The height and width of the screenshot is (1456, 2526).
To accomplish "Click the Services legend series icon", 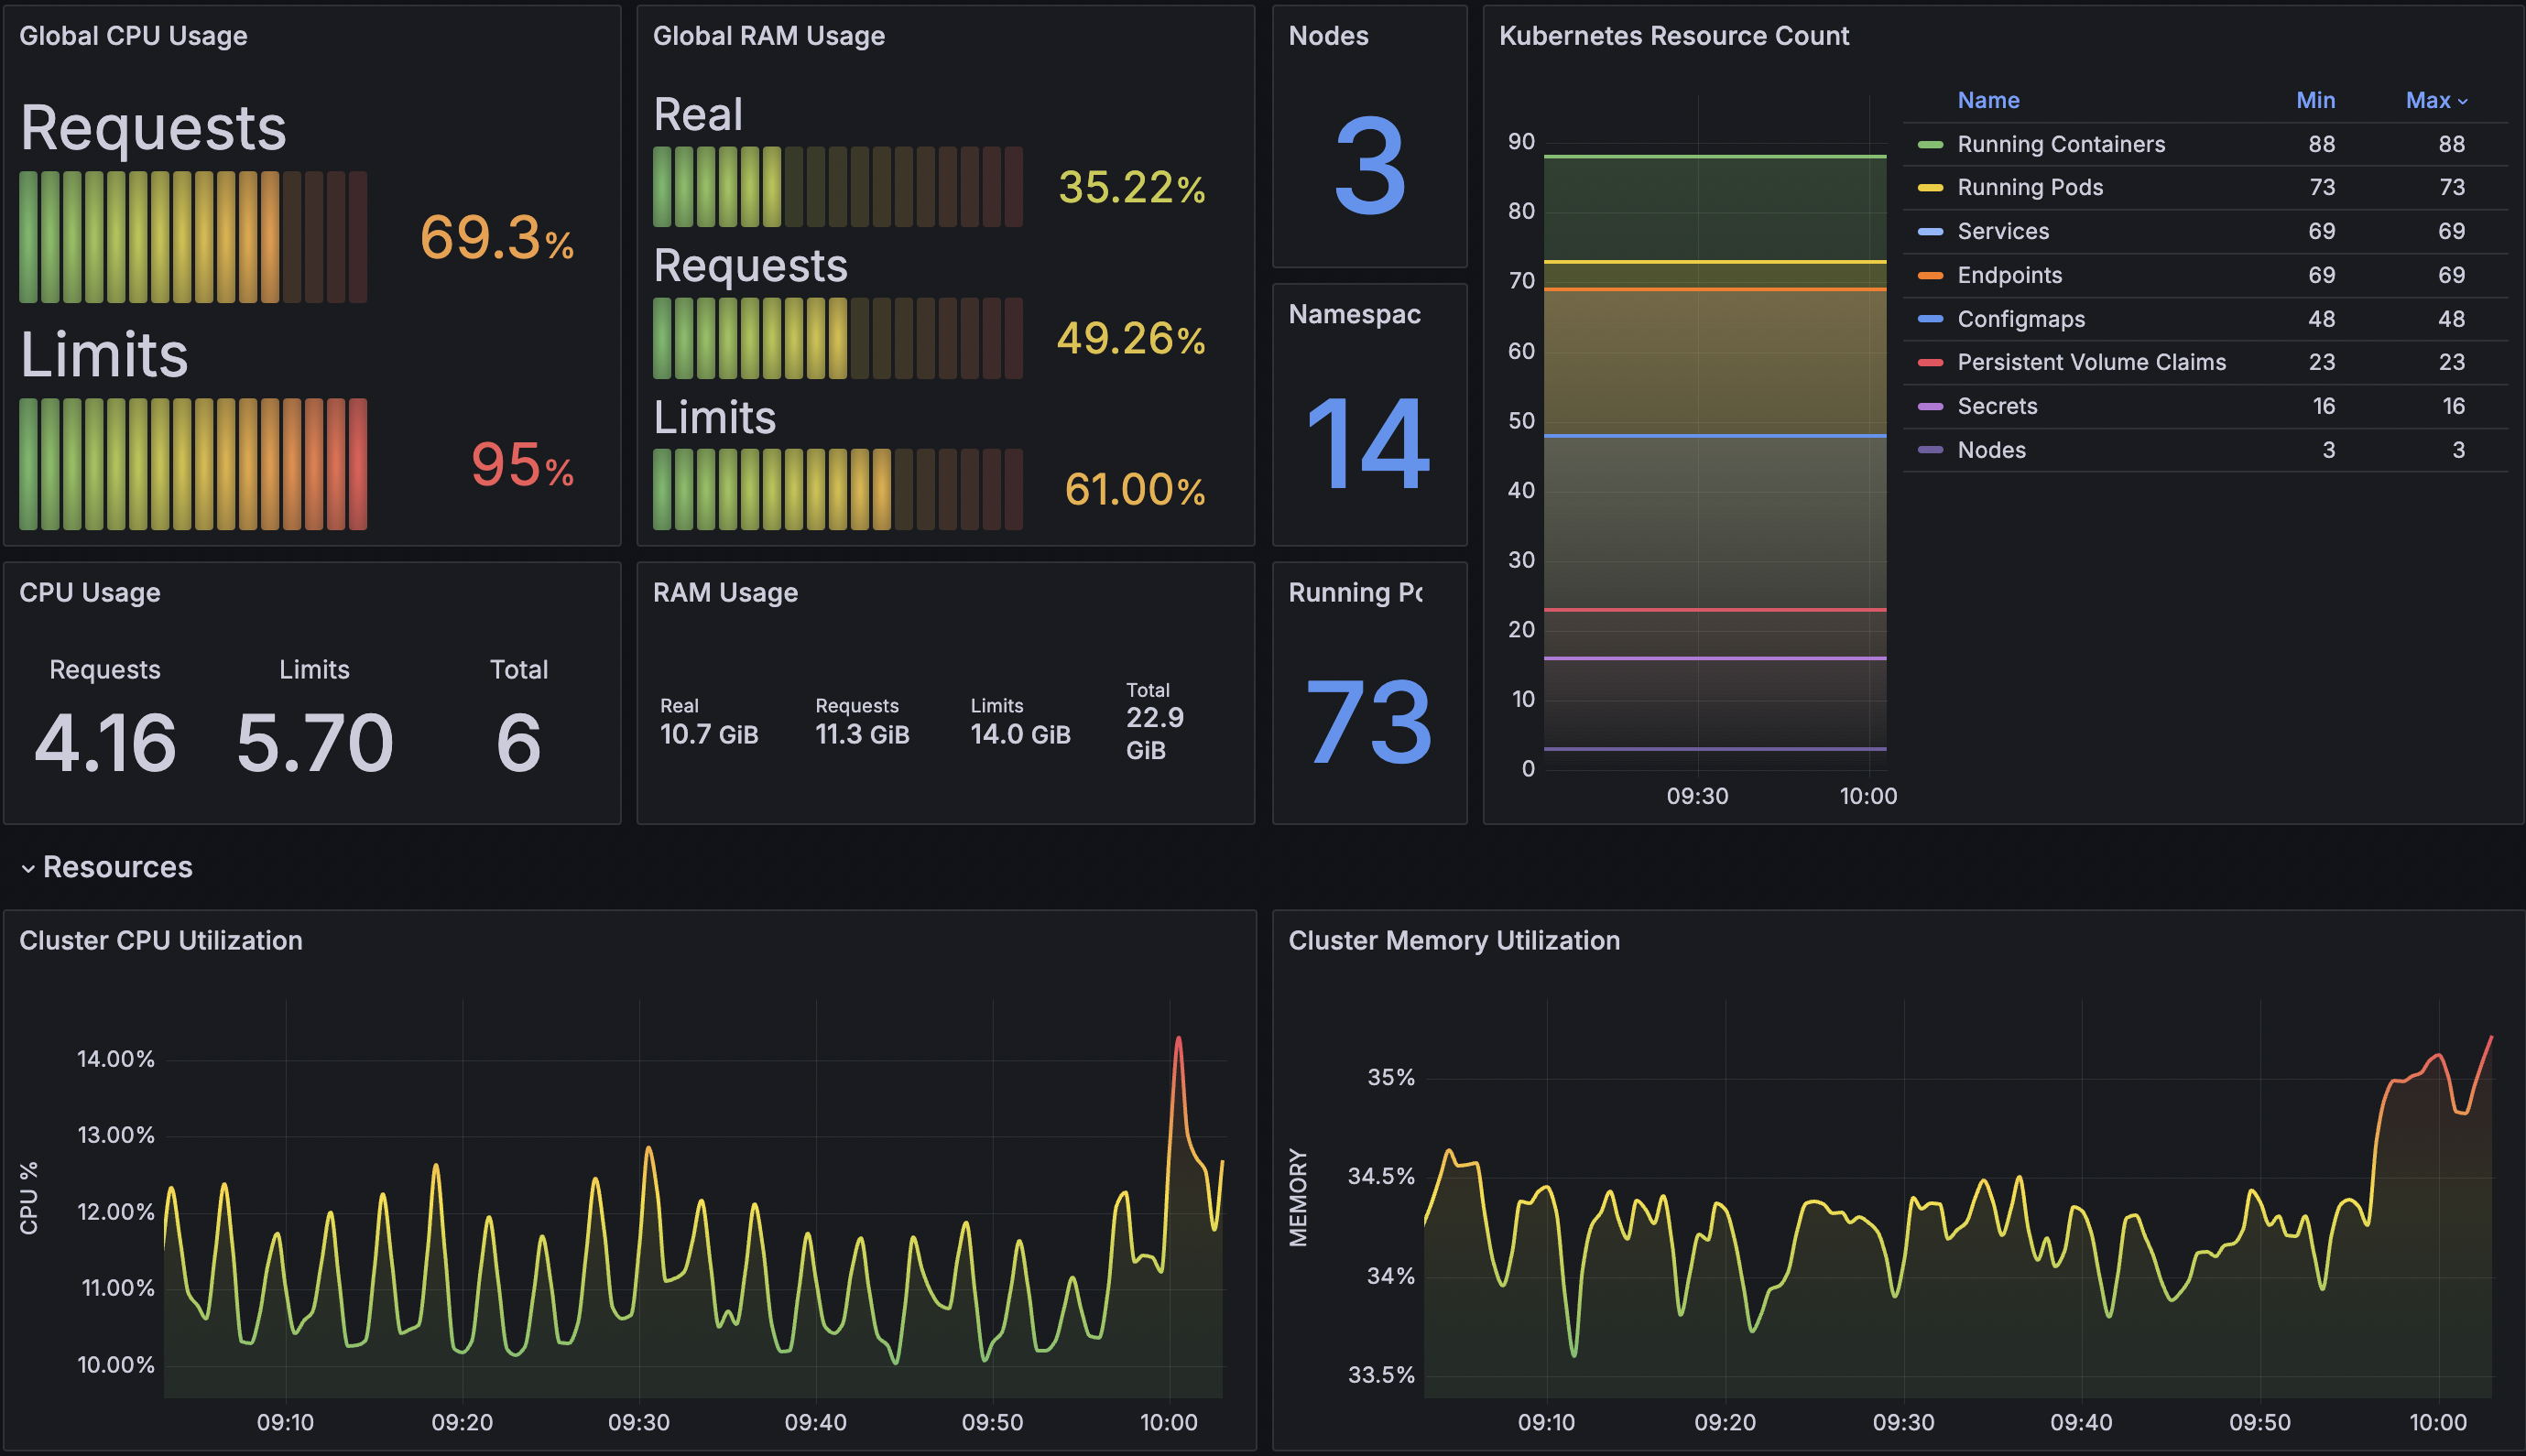I will pyautogui.click(x=1930, y=232).
